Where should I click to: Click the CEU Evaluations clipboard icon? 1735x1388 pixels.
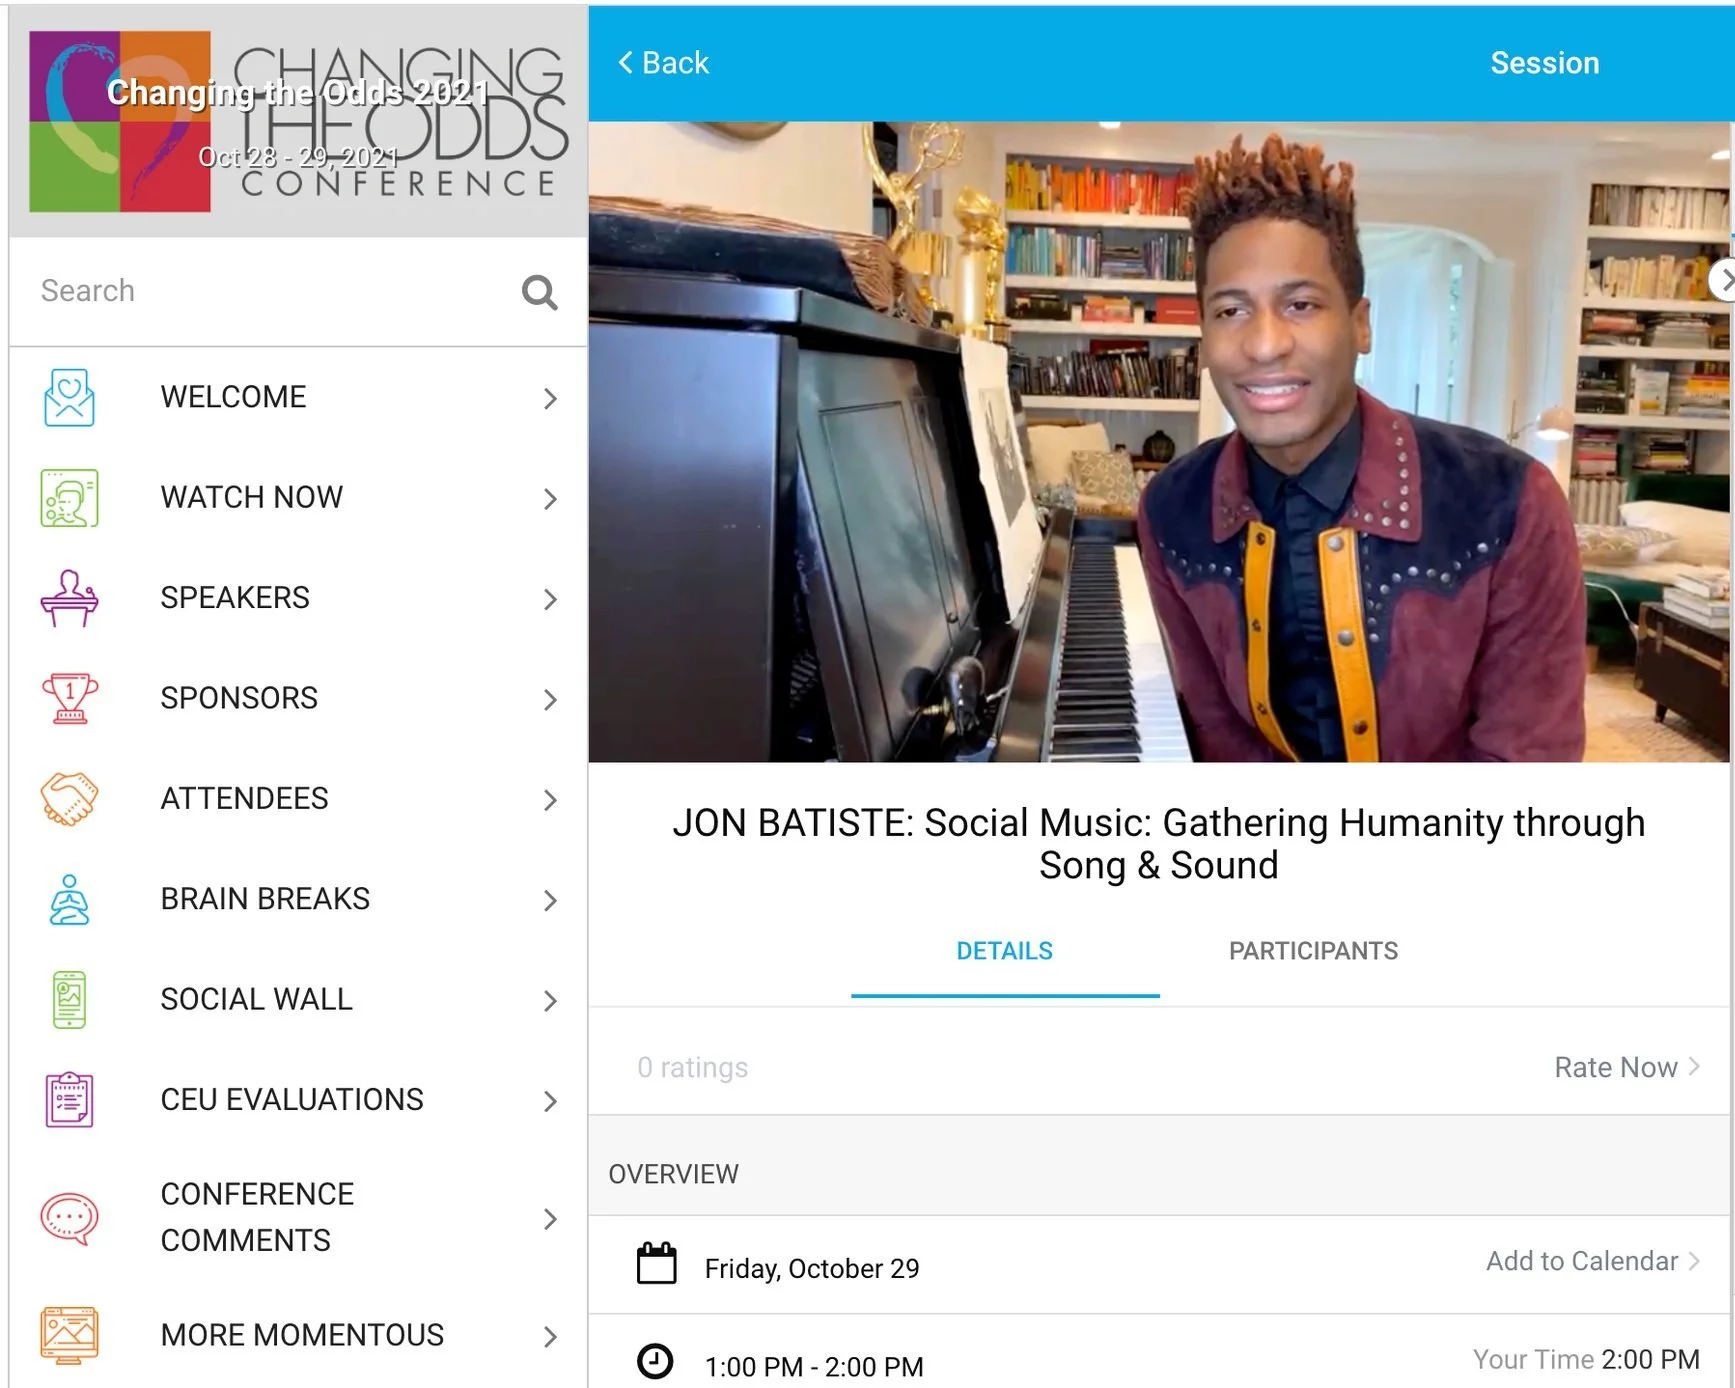click(x=69, y=1099)
